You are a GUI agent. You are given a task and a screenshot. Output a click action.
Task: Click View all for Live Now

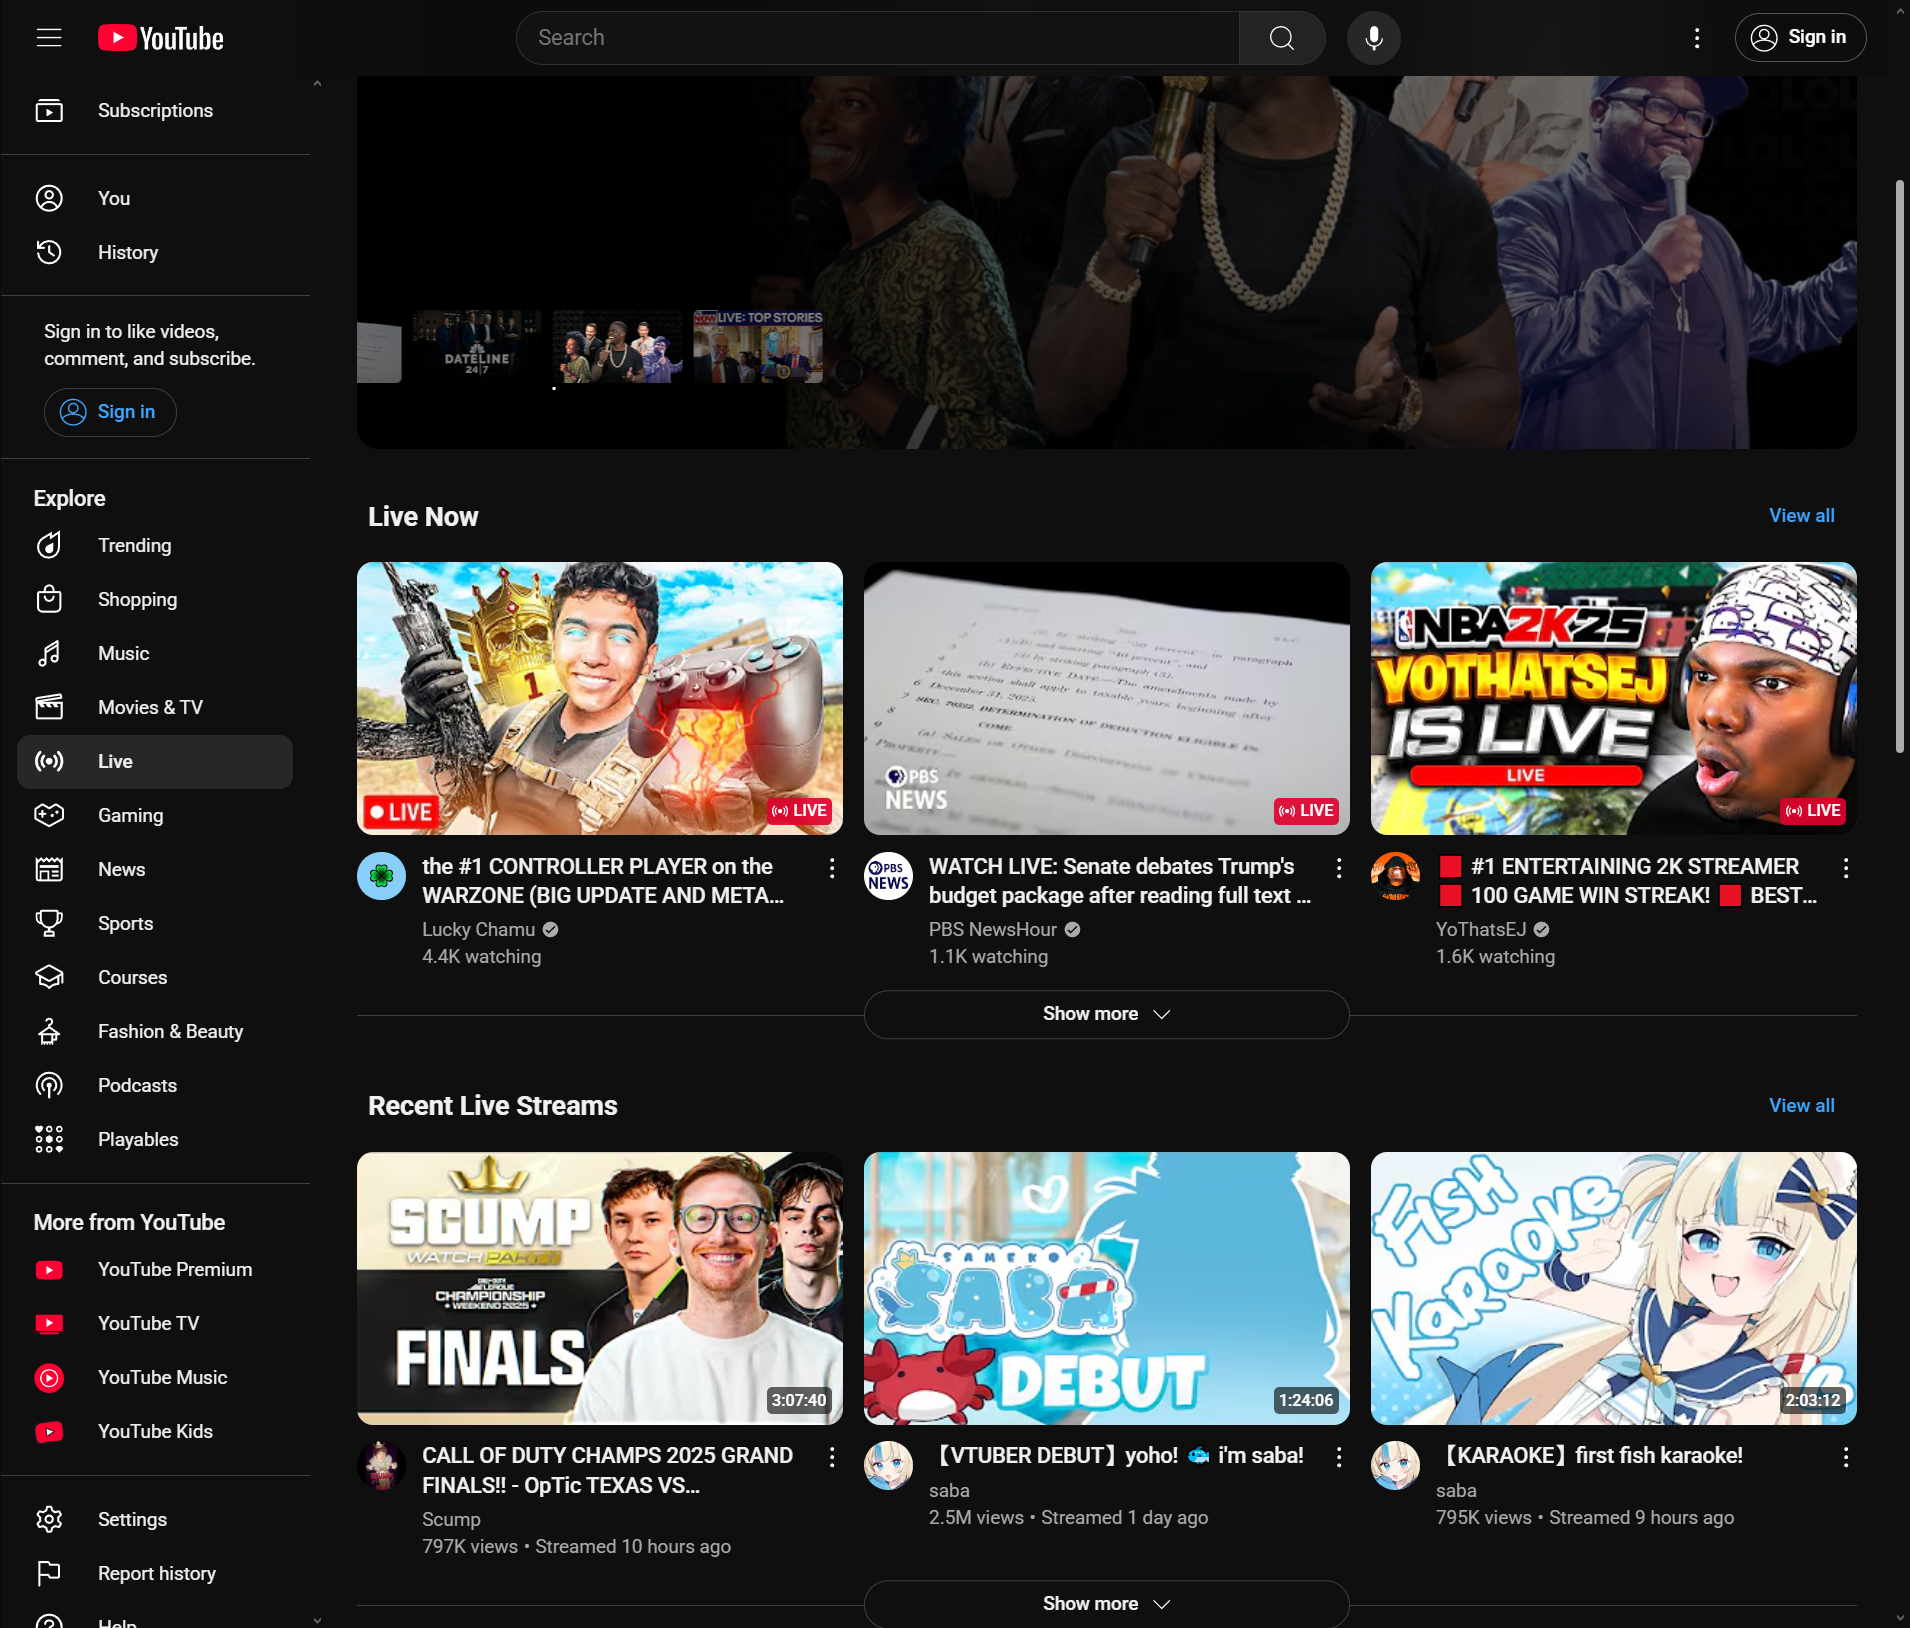point(1801,516)
